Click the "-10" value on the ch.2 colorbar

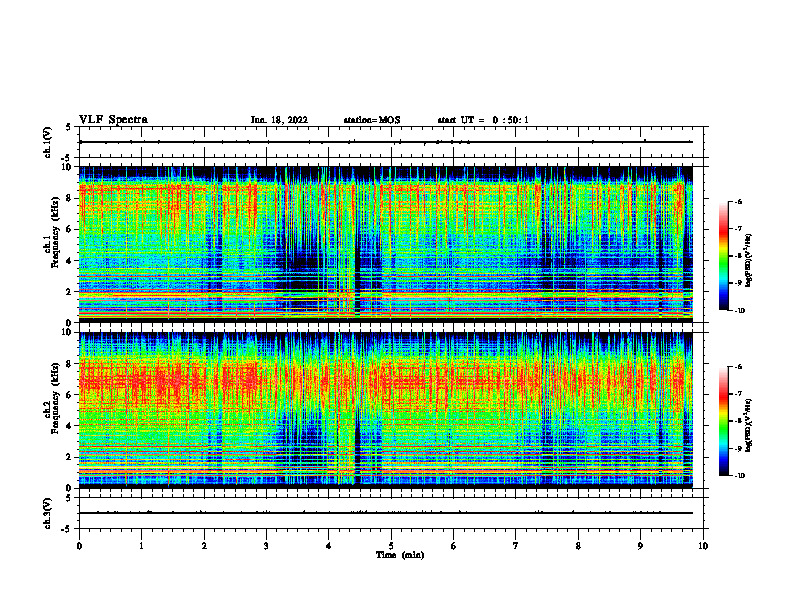tap(740, 476)
